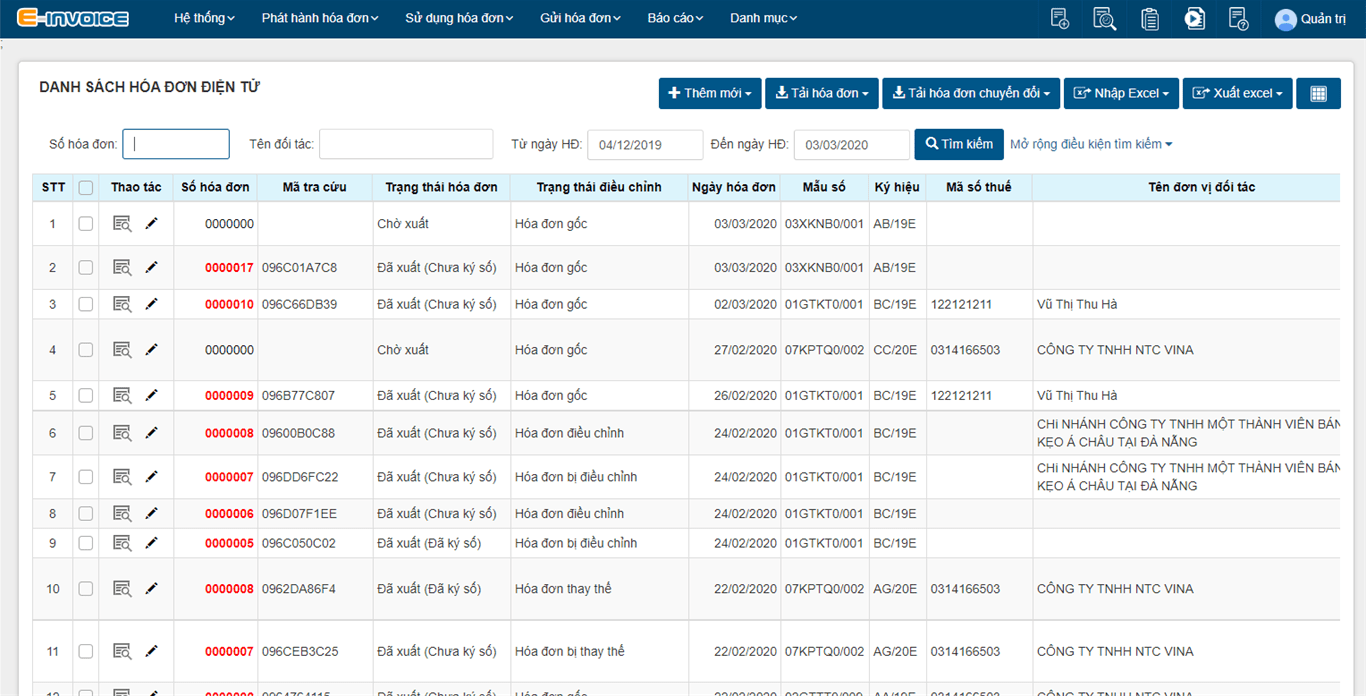
Task: Open the invoice lookup magnifier icon in header
Action: [1104, 18]
